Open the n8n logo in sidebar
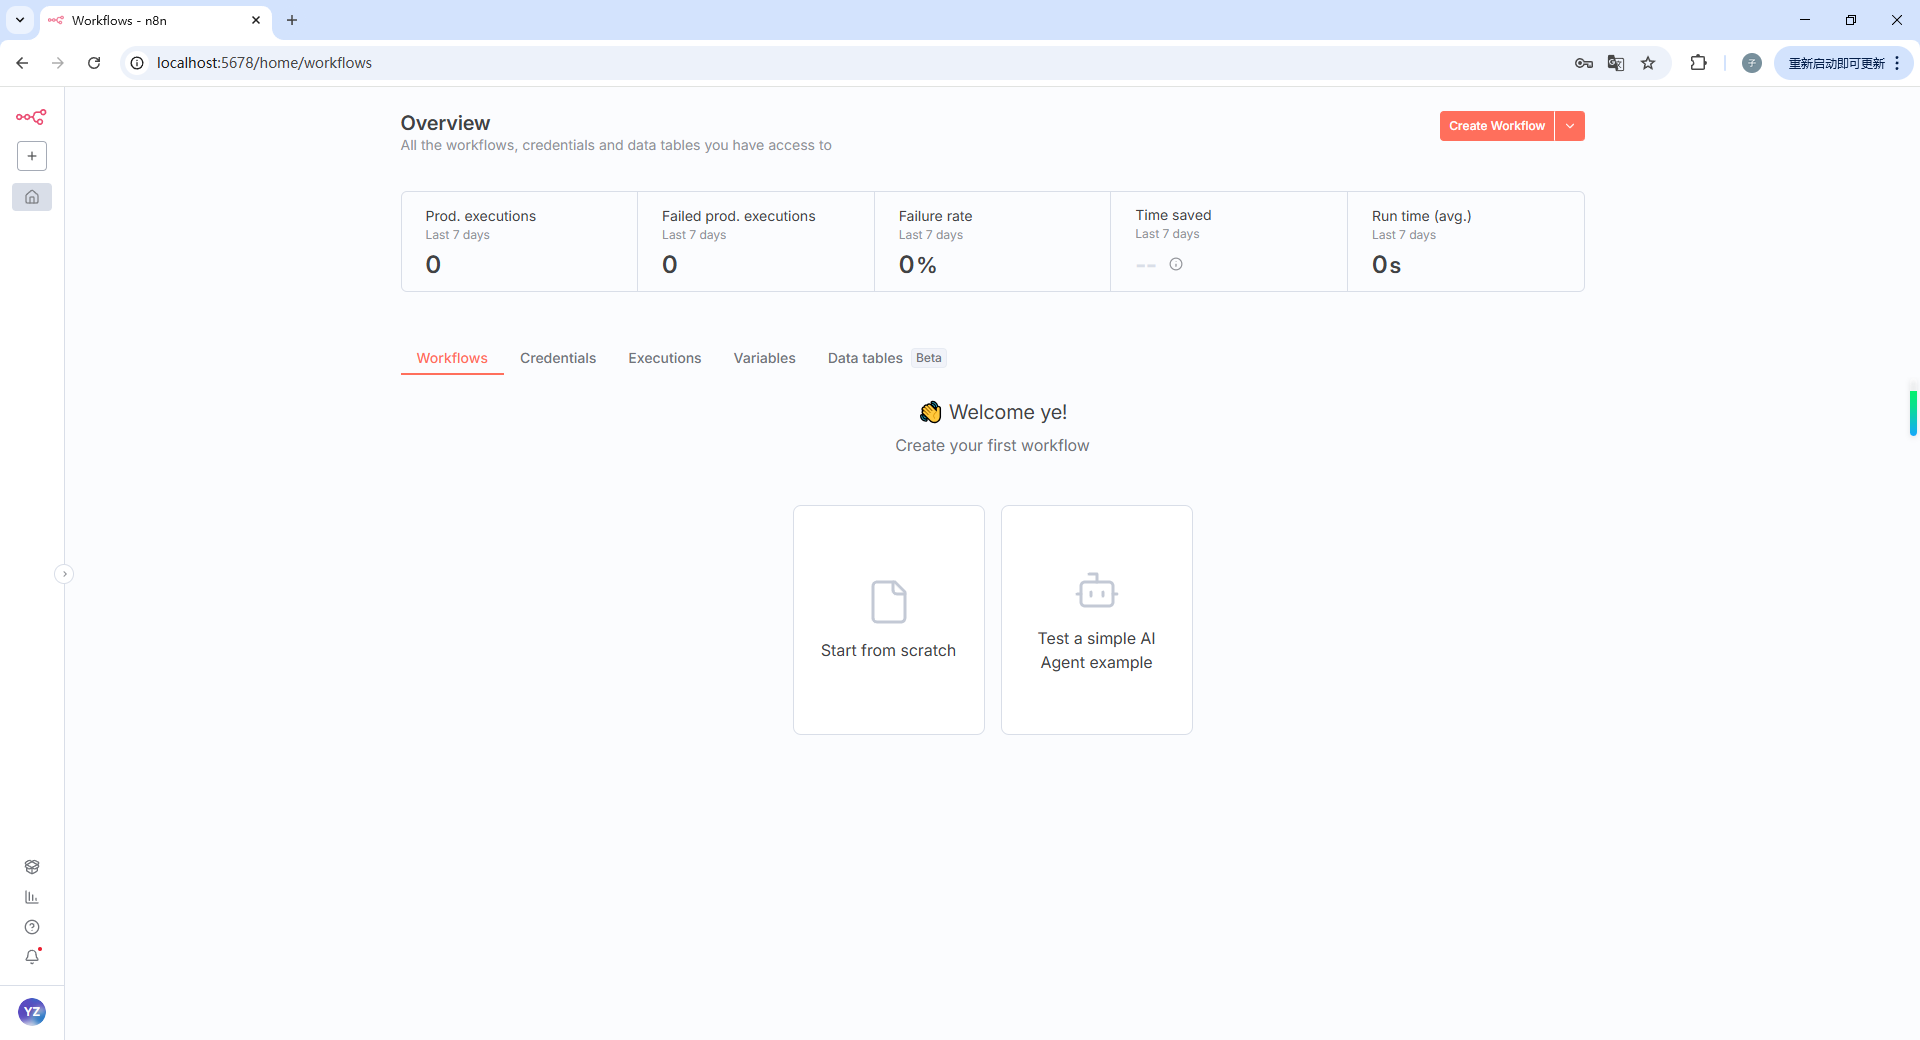The width and height of the screenshot is (1920, 1040). [x=31, y=117]
